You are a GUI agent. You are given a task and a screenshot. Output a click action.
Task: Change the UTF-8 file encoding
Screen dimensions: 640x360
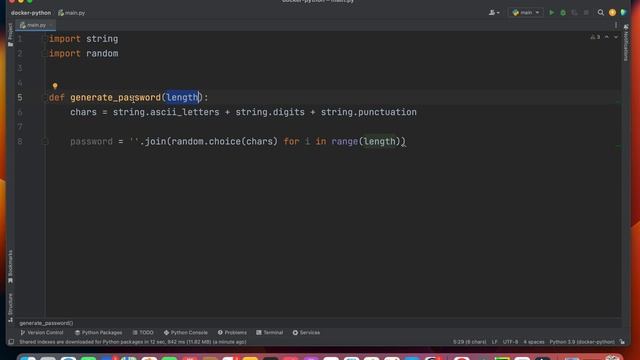[510, 342]
